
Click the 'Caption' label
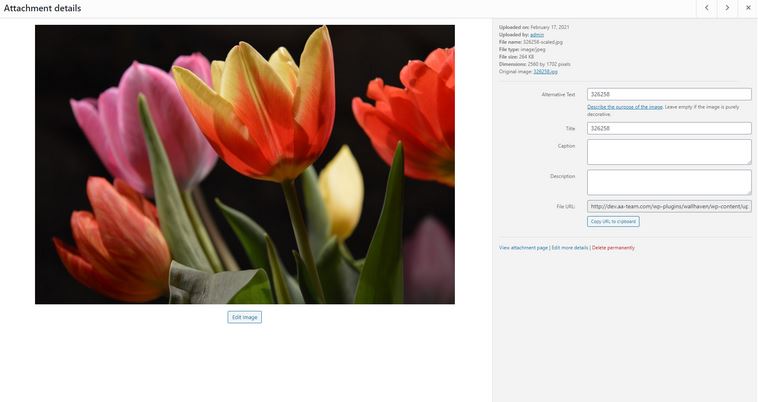(566, 146)
